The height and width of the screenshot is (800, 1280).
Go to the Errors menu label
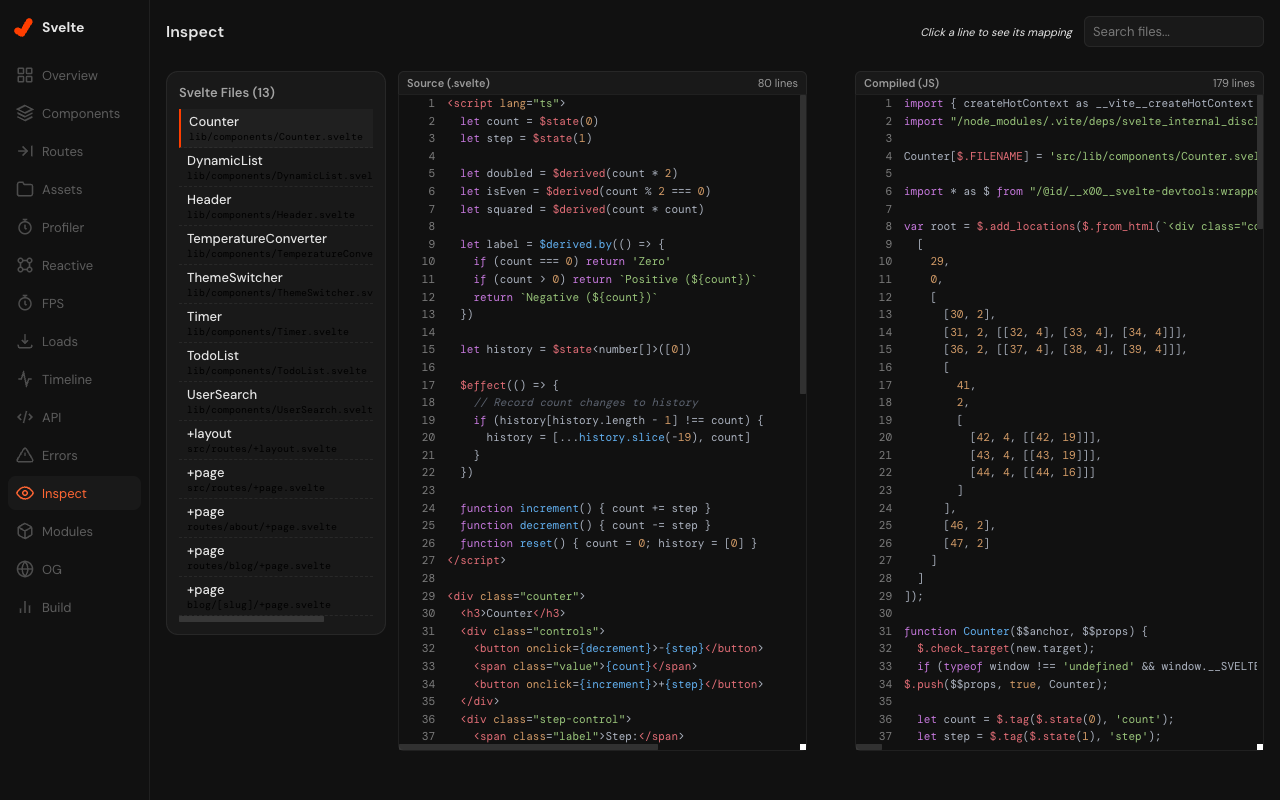(x=60, y=455)
